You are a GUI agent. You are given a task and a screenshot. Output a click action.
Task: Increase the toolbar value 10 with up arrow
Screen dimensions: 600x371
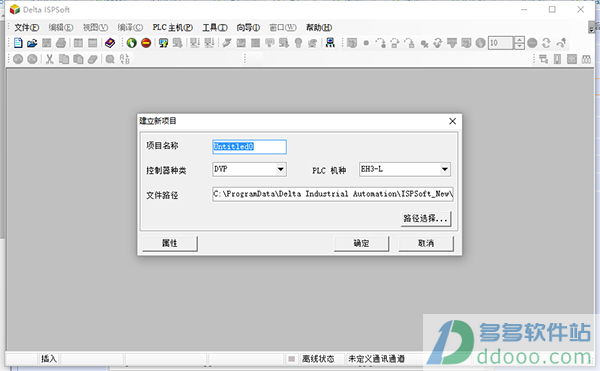tap(519, 39)
